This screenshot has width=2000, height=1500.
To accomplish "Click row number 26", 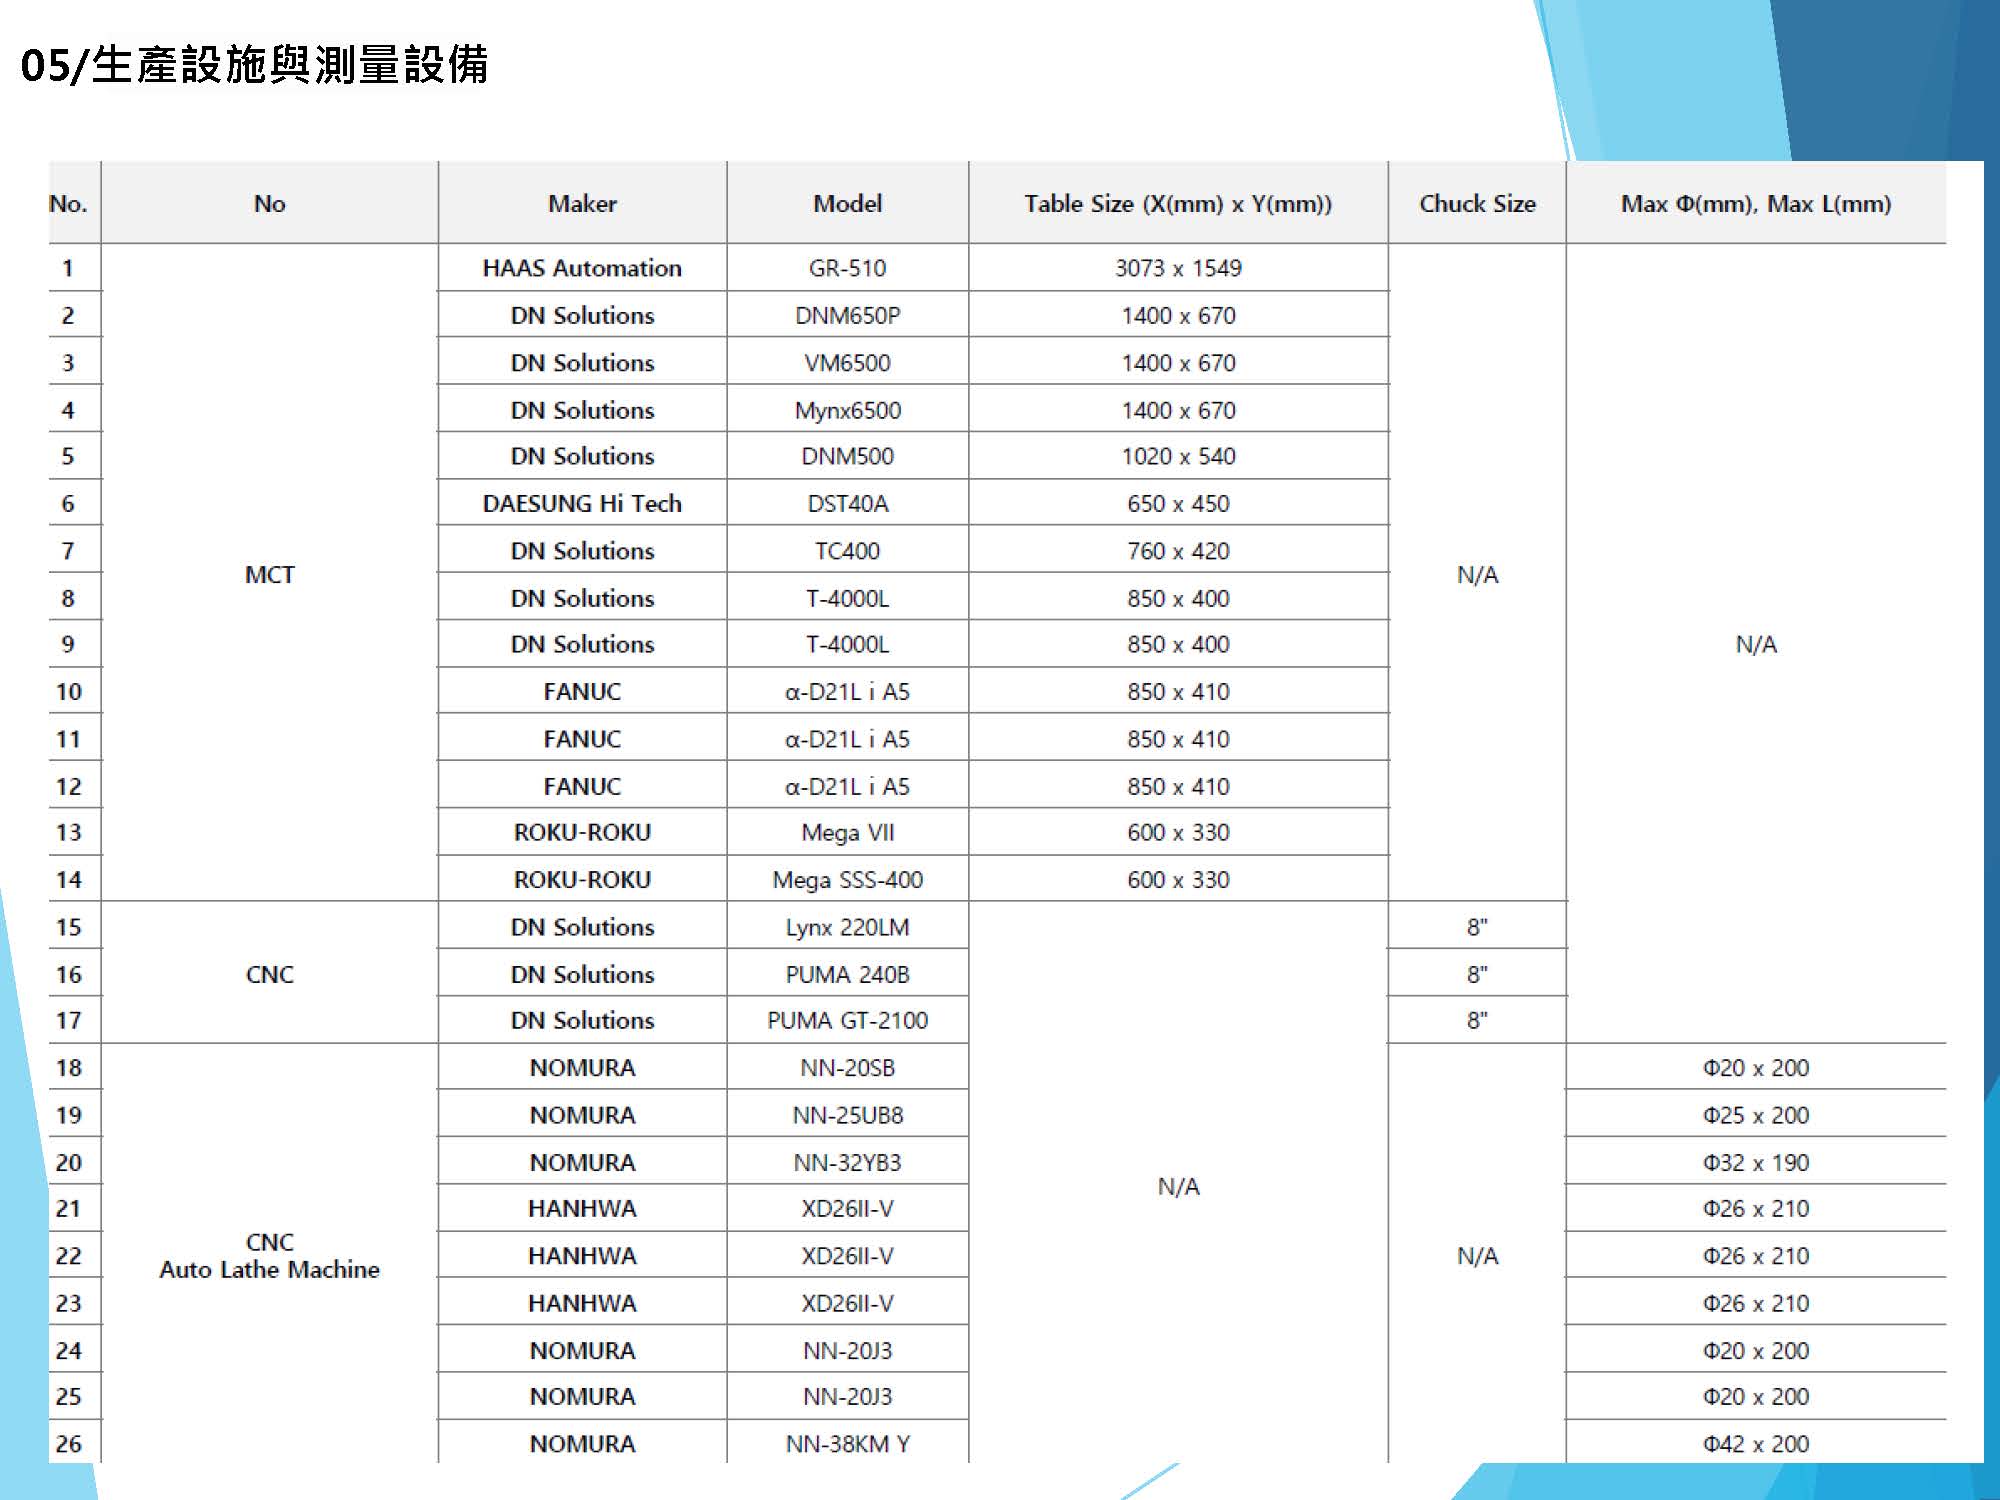I will (68, 1444).
